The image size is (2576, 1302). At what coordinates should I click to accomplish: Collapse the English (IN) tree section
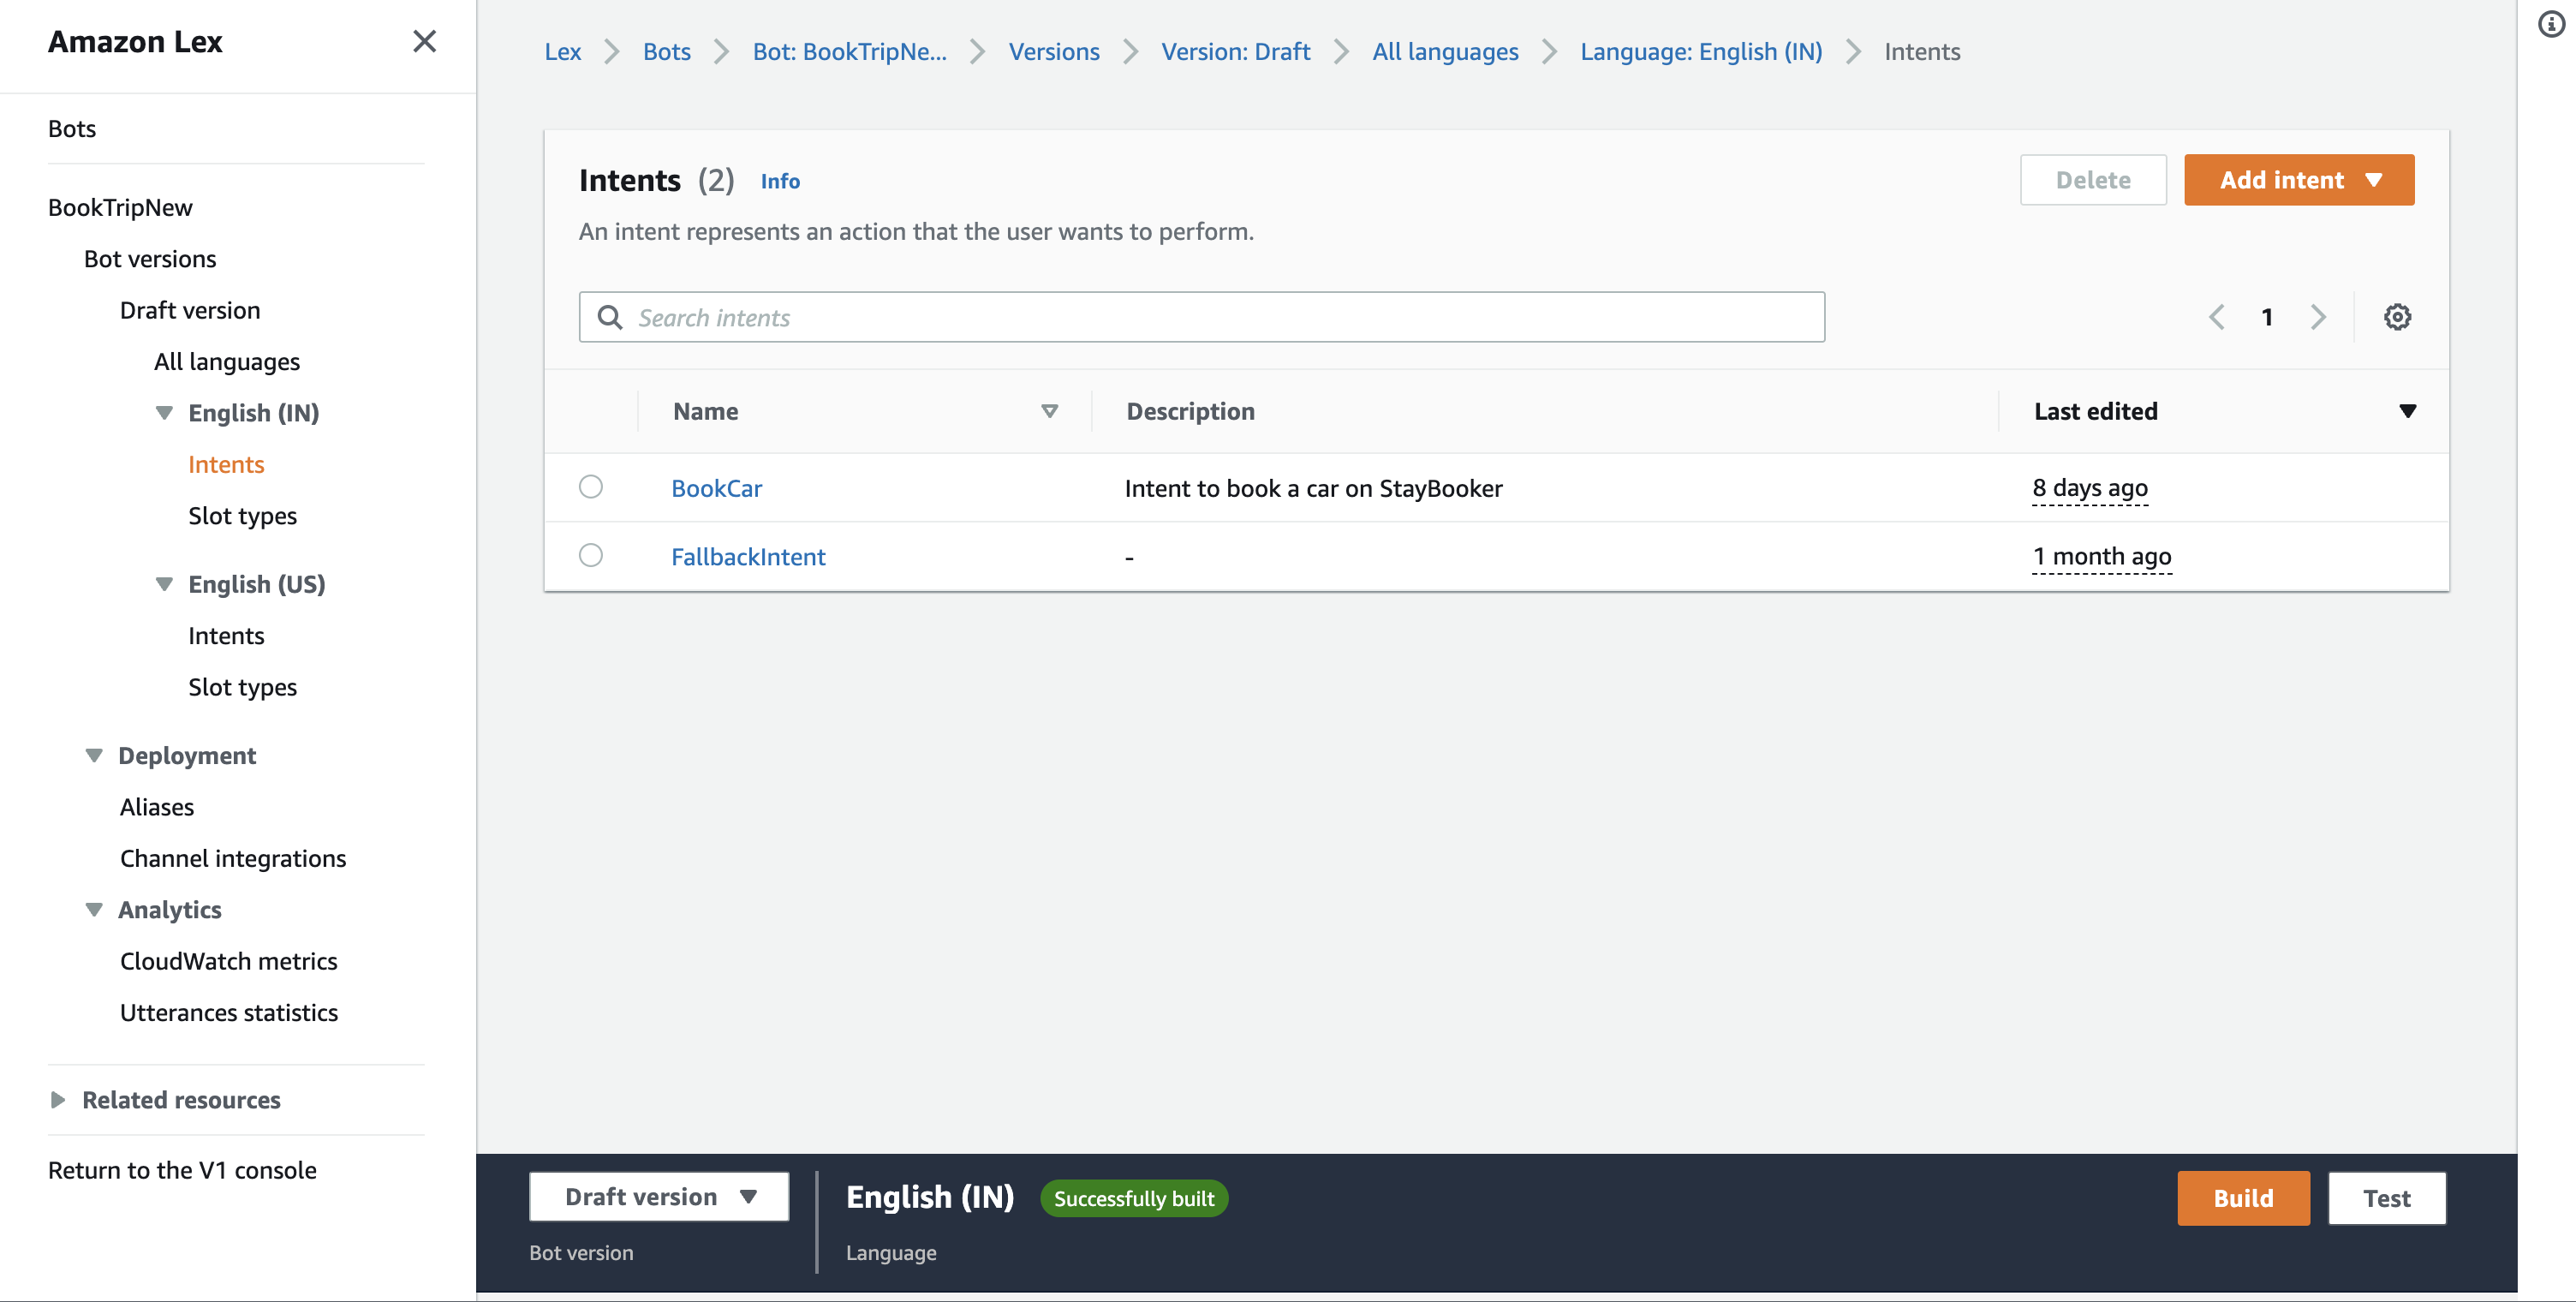(x=164, y=412)
